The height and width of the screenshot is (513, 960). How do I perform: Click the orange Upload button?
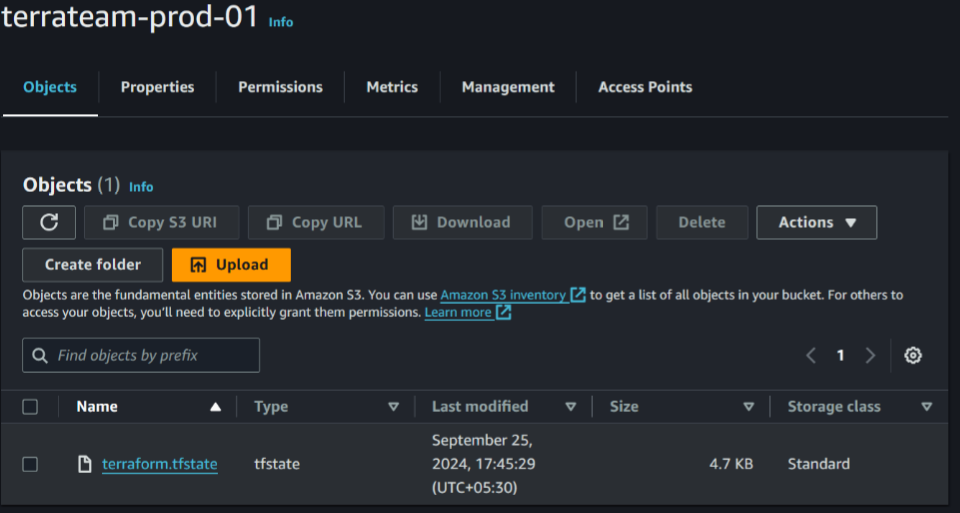point(231,264)
